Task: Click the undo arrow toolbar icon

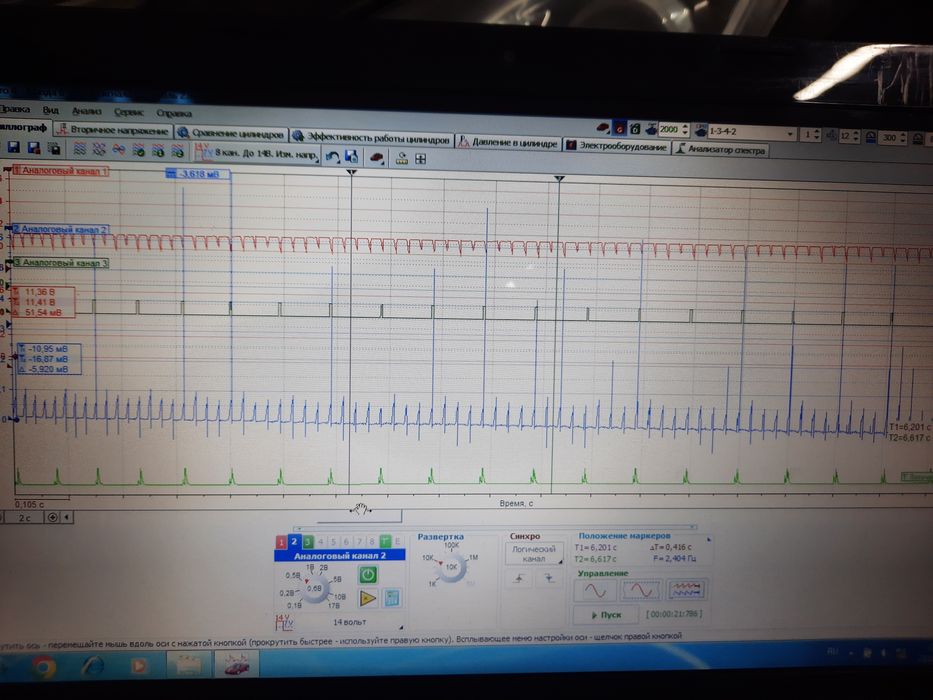Action: pyautogui.click(x=332, y=157)
